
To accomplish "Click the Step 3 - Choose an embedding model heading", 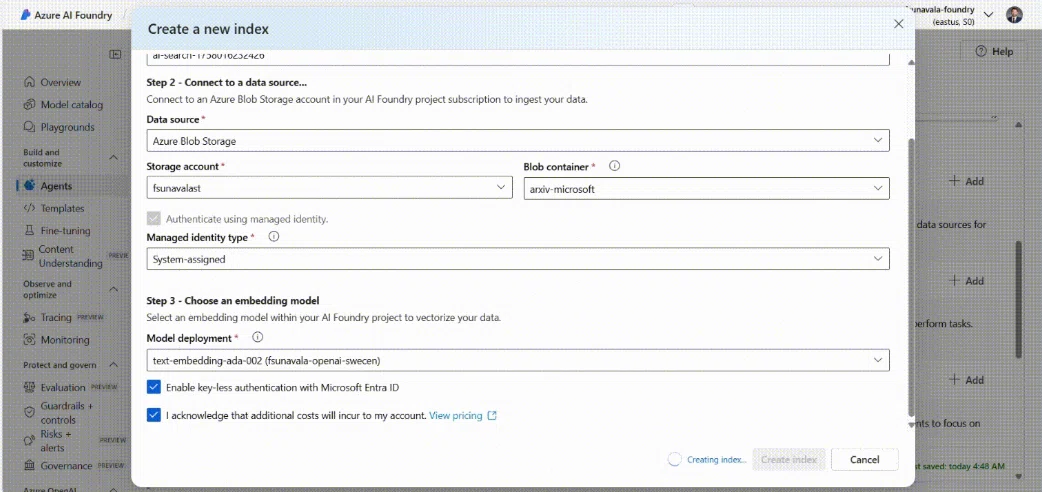I will [233, 301].
